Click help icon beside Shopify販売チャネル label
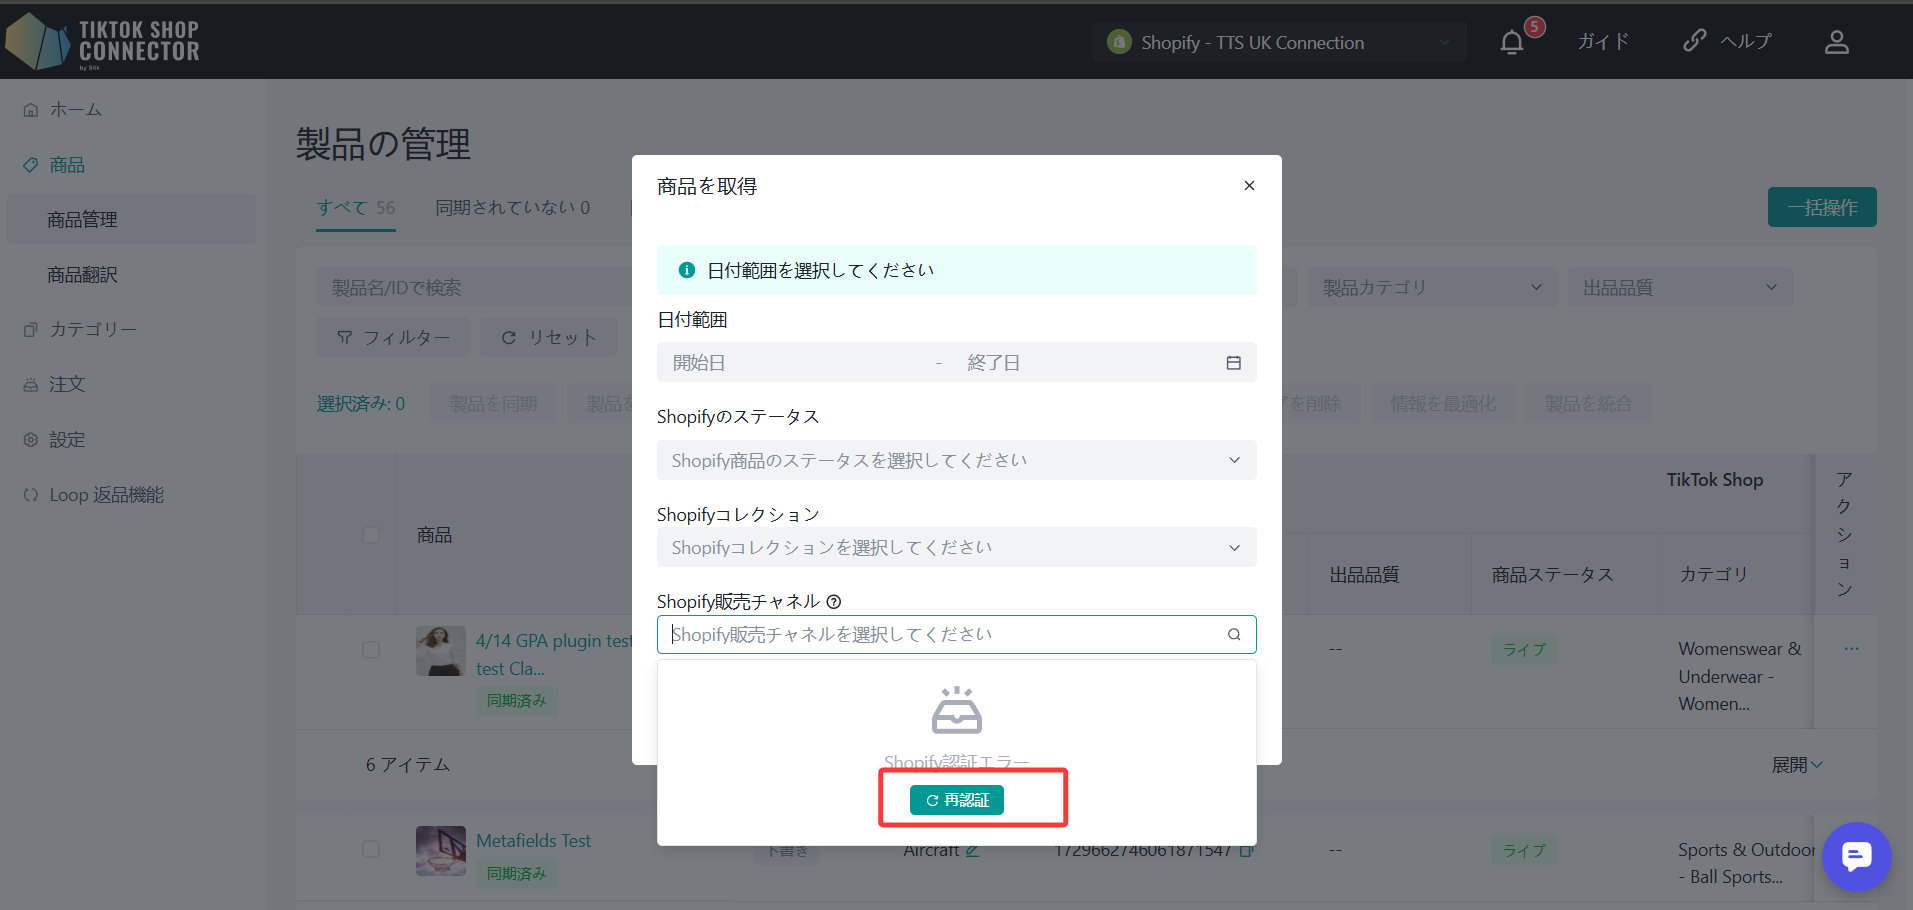Image resolution: width=1913 pixels, height=910 pixels. pos(834,602)
